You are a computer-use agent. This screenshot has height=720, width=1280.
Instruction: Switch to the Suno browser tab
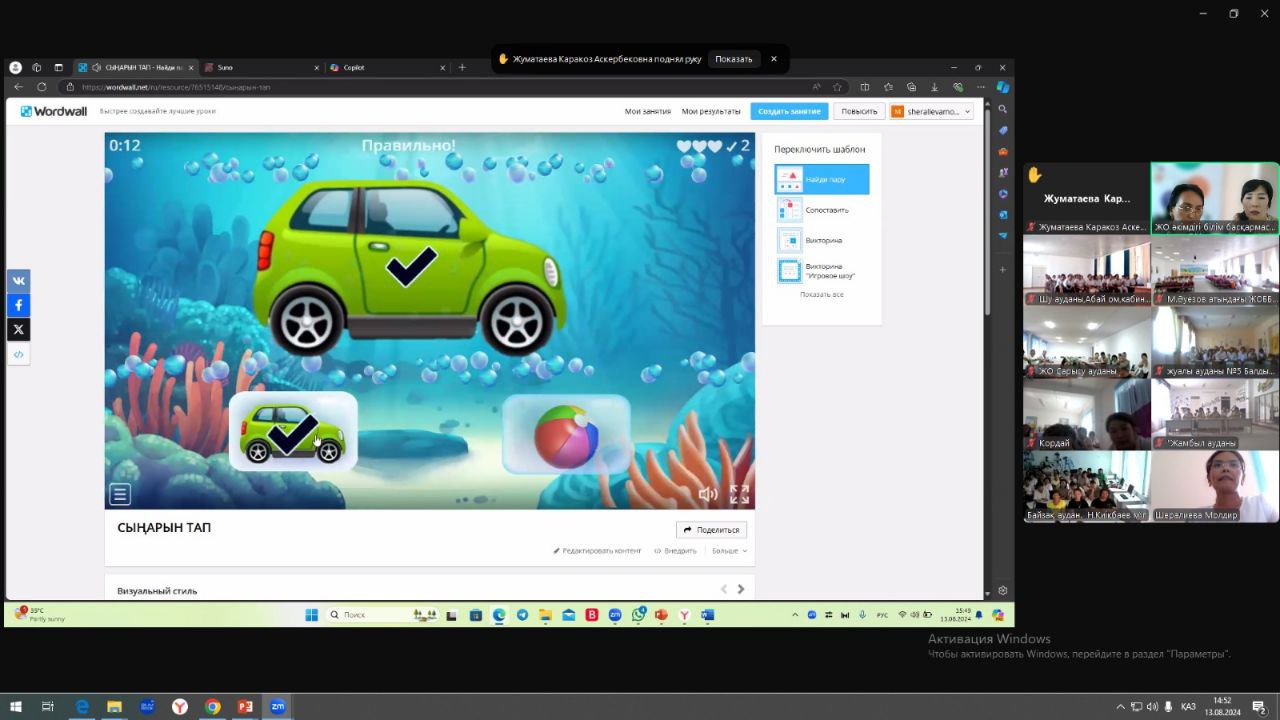tap(260, 67)
